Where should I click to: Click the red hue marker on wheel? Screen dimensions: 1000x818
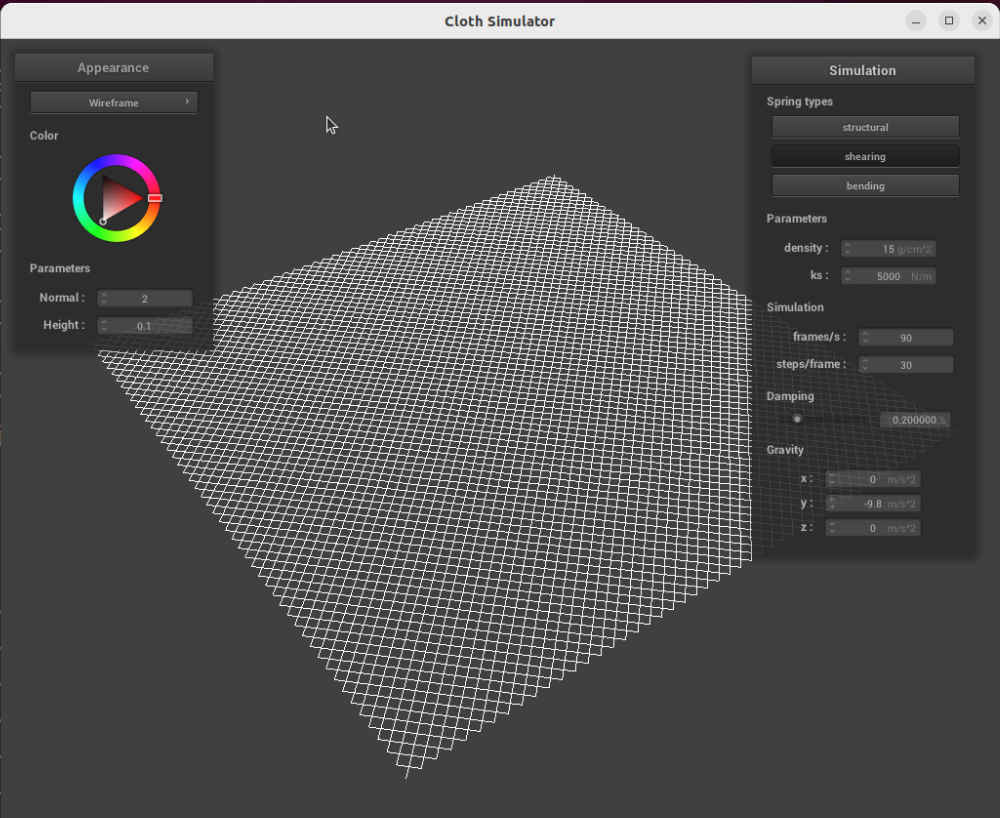click(155, 198)
